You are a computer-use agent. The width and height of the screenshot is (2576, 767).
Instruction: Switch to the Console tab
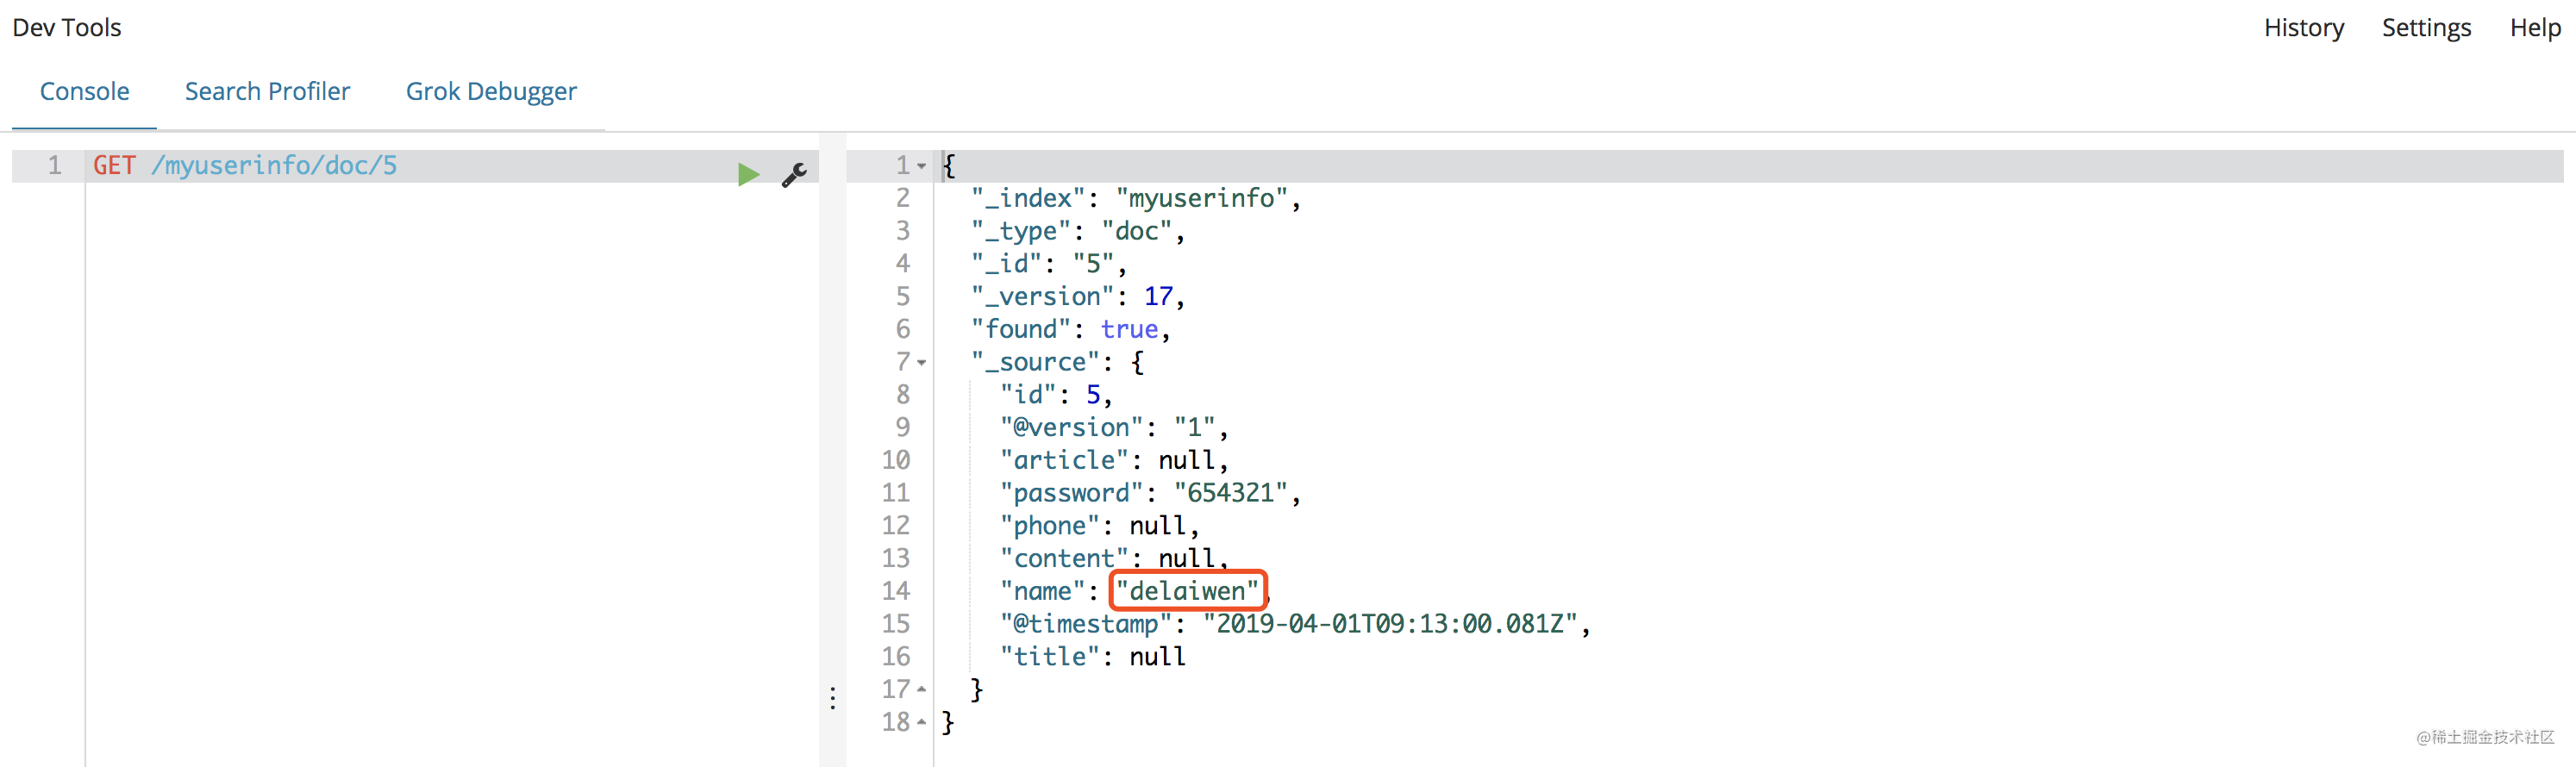coord(84,91)
